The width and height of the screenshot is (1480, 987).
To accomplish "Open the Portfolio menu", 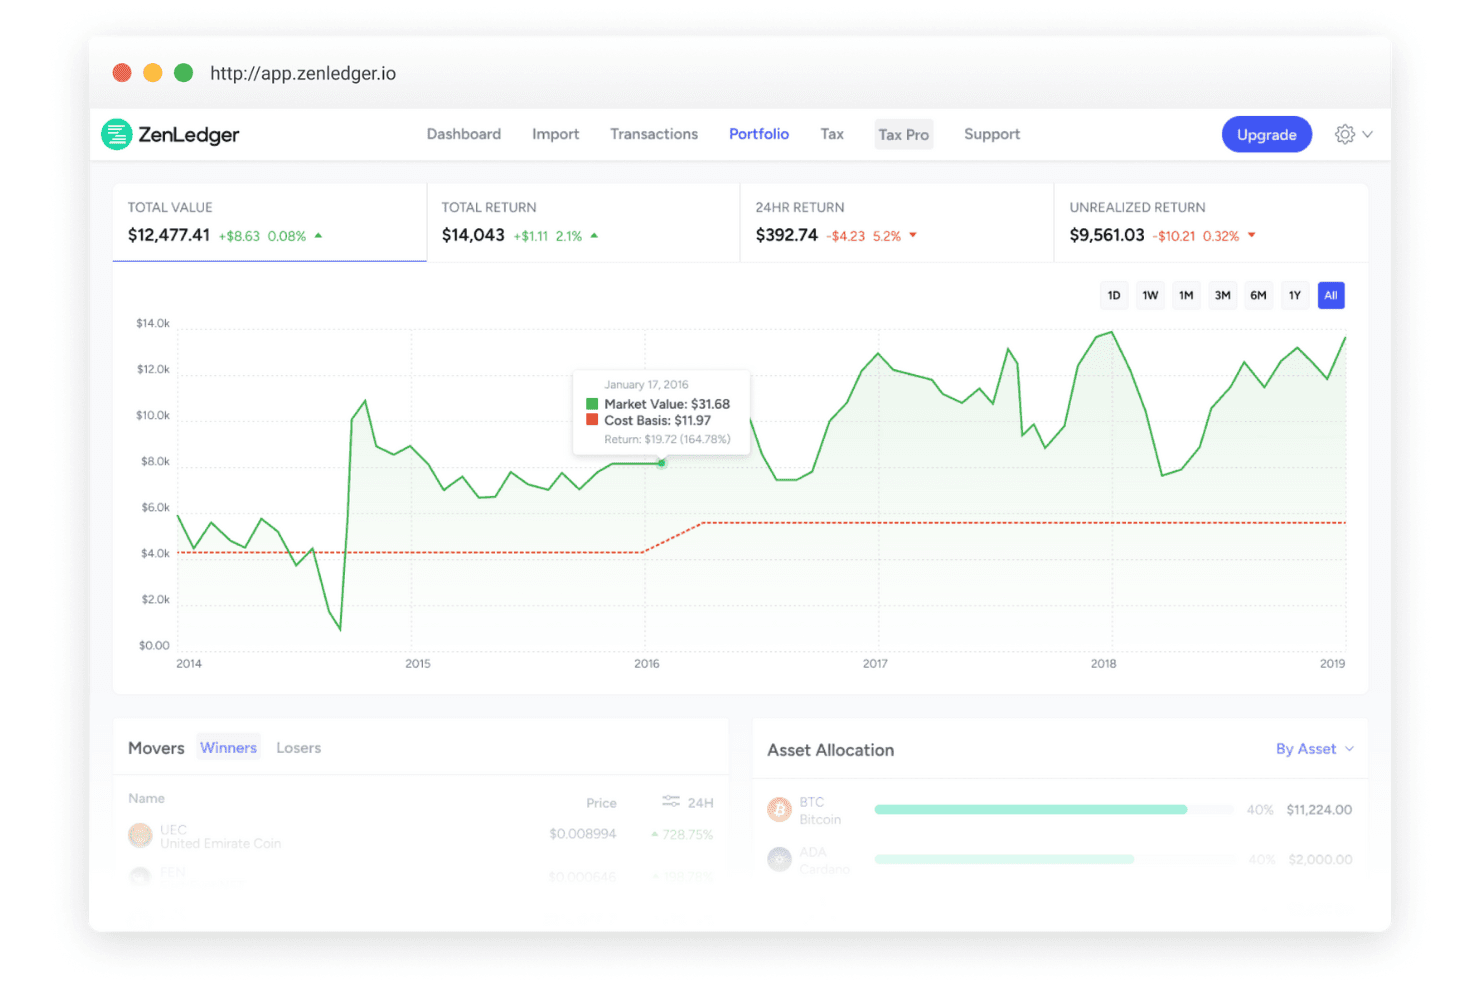I will [x=759, y=134].
